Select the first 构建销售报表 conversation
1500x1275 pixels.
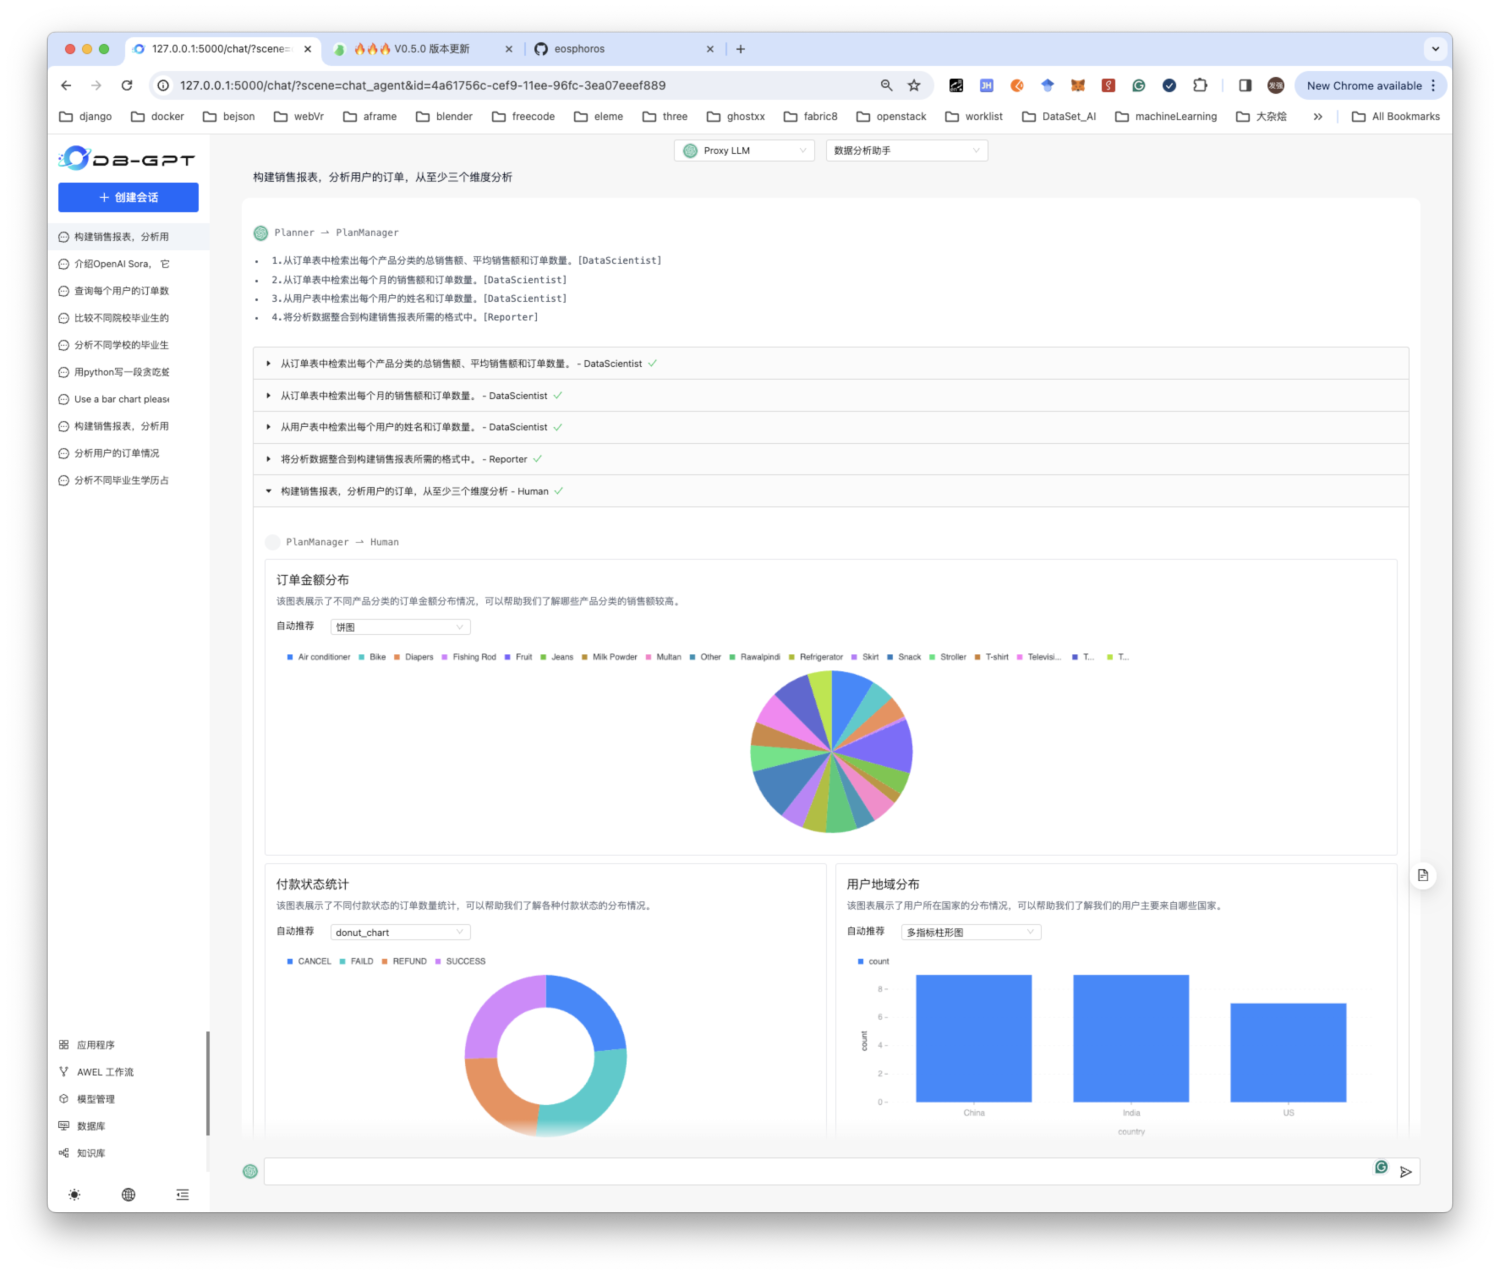click(128, 237)
